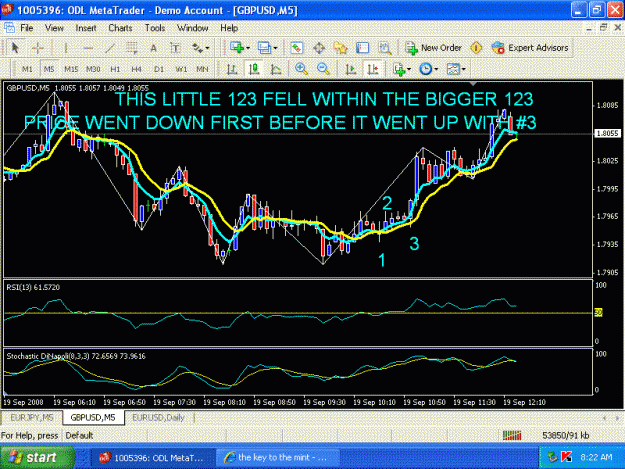Open the new chart dropdown
Screen dimensions: 625x469
(x=240, y=48)
